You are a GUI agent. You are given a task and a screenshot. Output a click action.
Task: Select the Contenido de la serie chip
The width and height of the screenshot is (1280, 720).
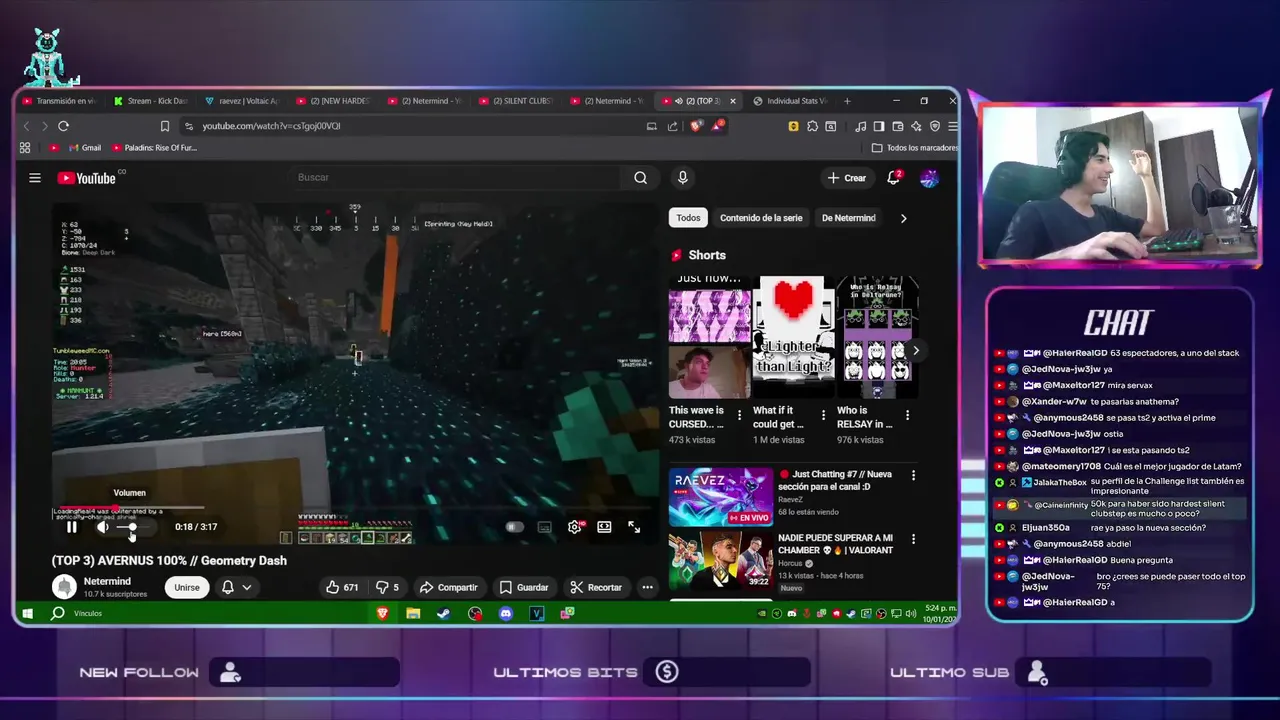coord(761,217)
